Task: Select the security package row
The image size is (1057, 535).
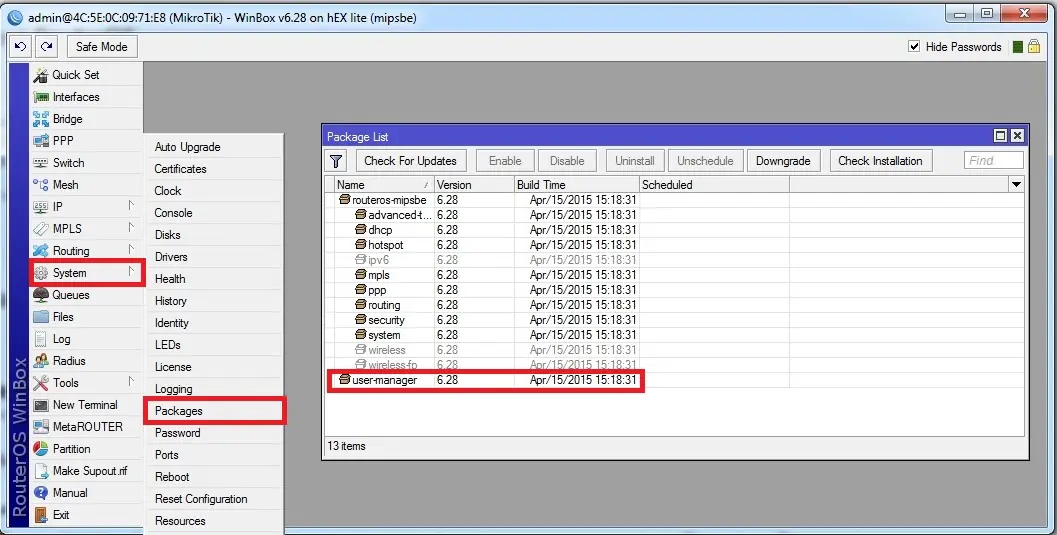Action: (x=674, y=320)
